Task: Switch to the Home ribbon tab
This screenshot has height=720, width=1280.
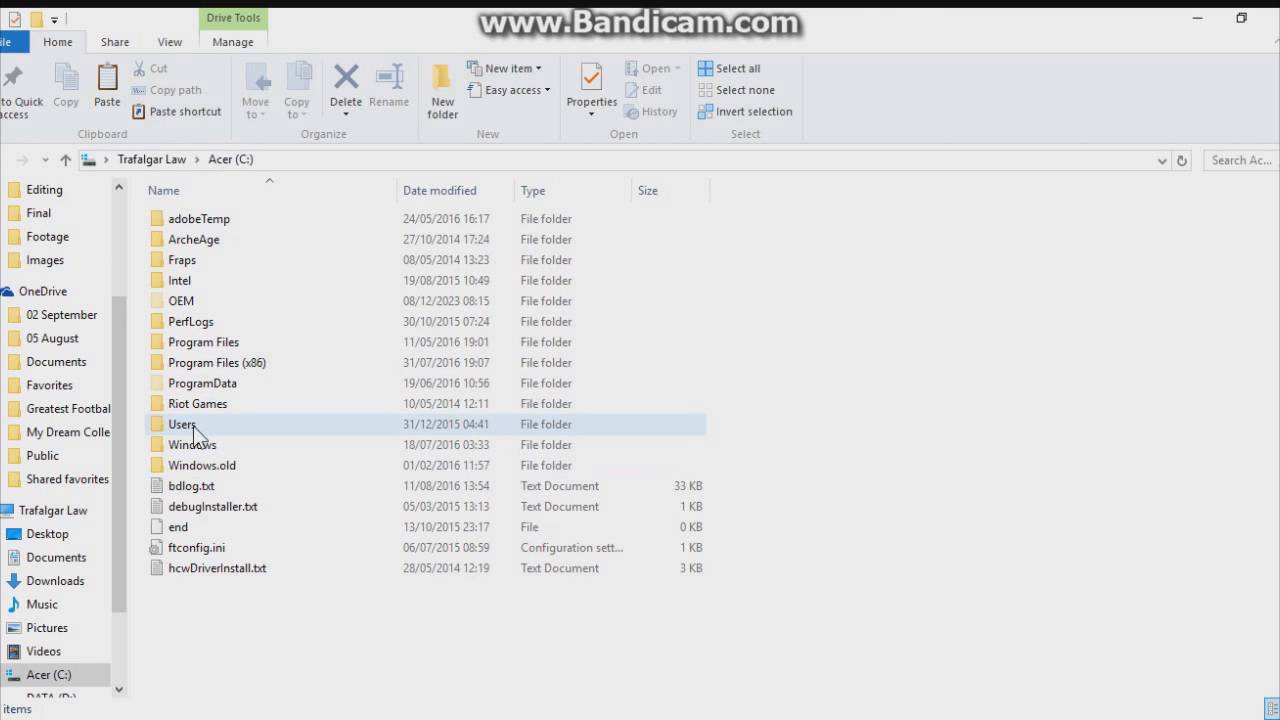Action: click(x=57, y=42)
